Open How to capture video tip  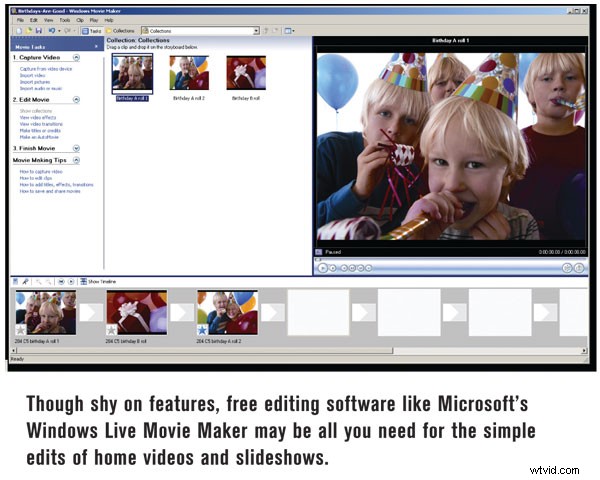tap(41, 171)
